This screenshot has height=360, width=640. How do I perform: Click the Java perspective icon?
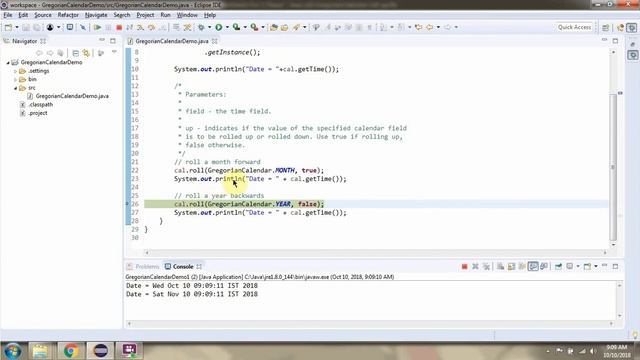(x=620, y=27)
